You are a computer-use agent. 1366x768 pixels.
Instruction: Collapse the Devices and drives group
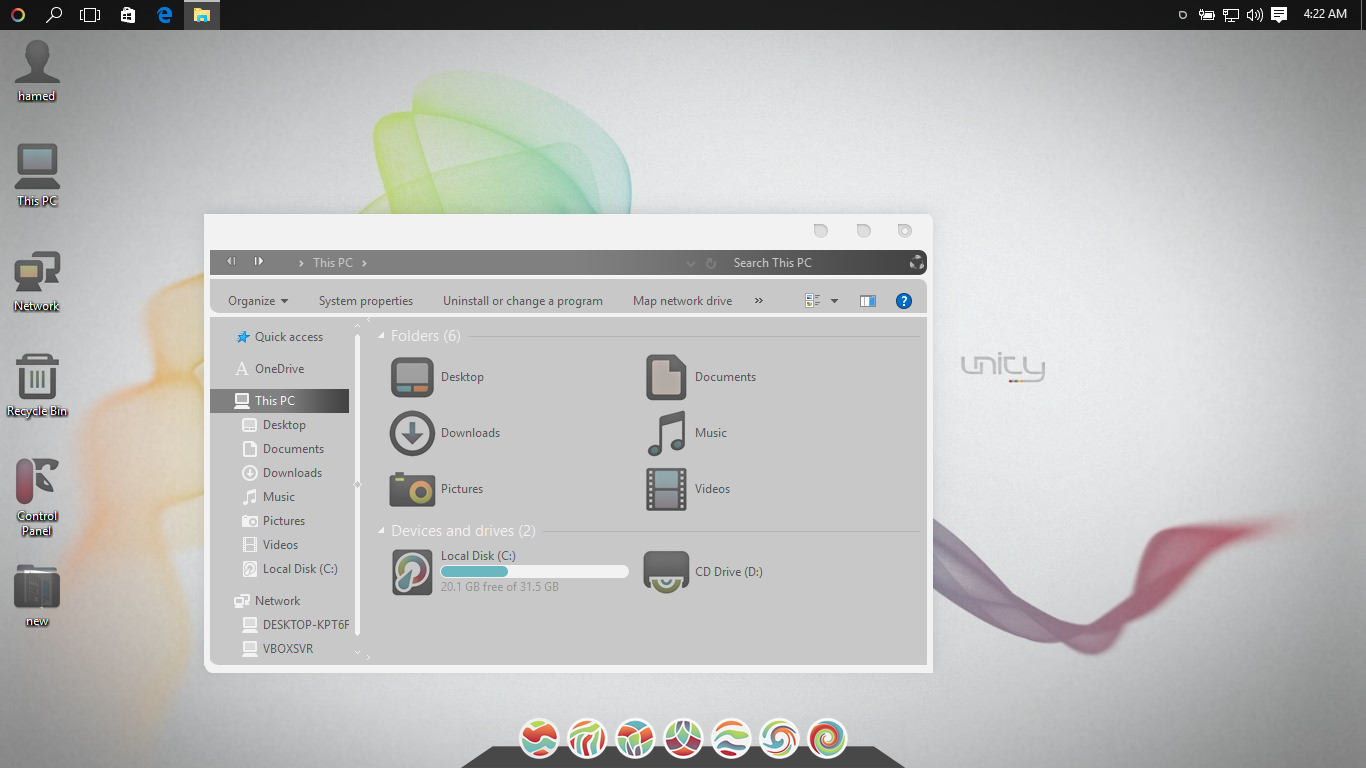pyautogui.click(x=381, y=531)
